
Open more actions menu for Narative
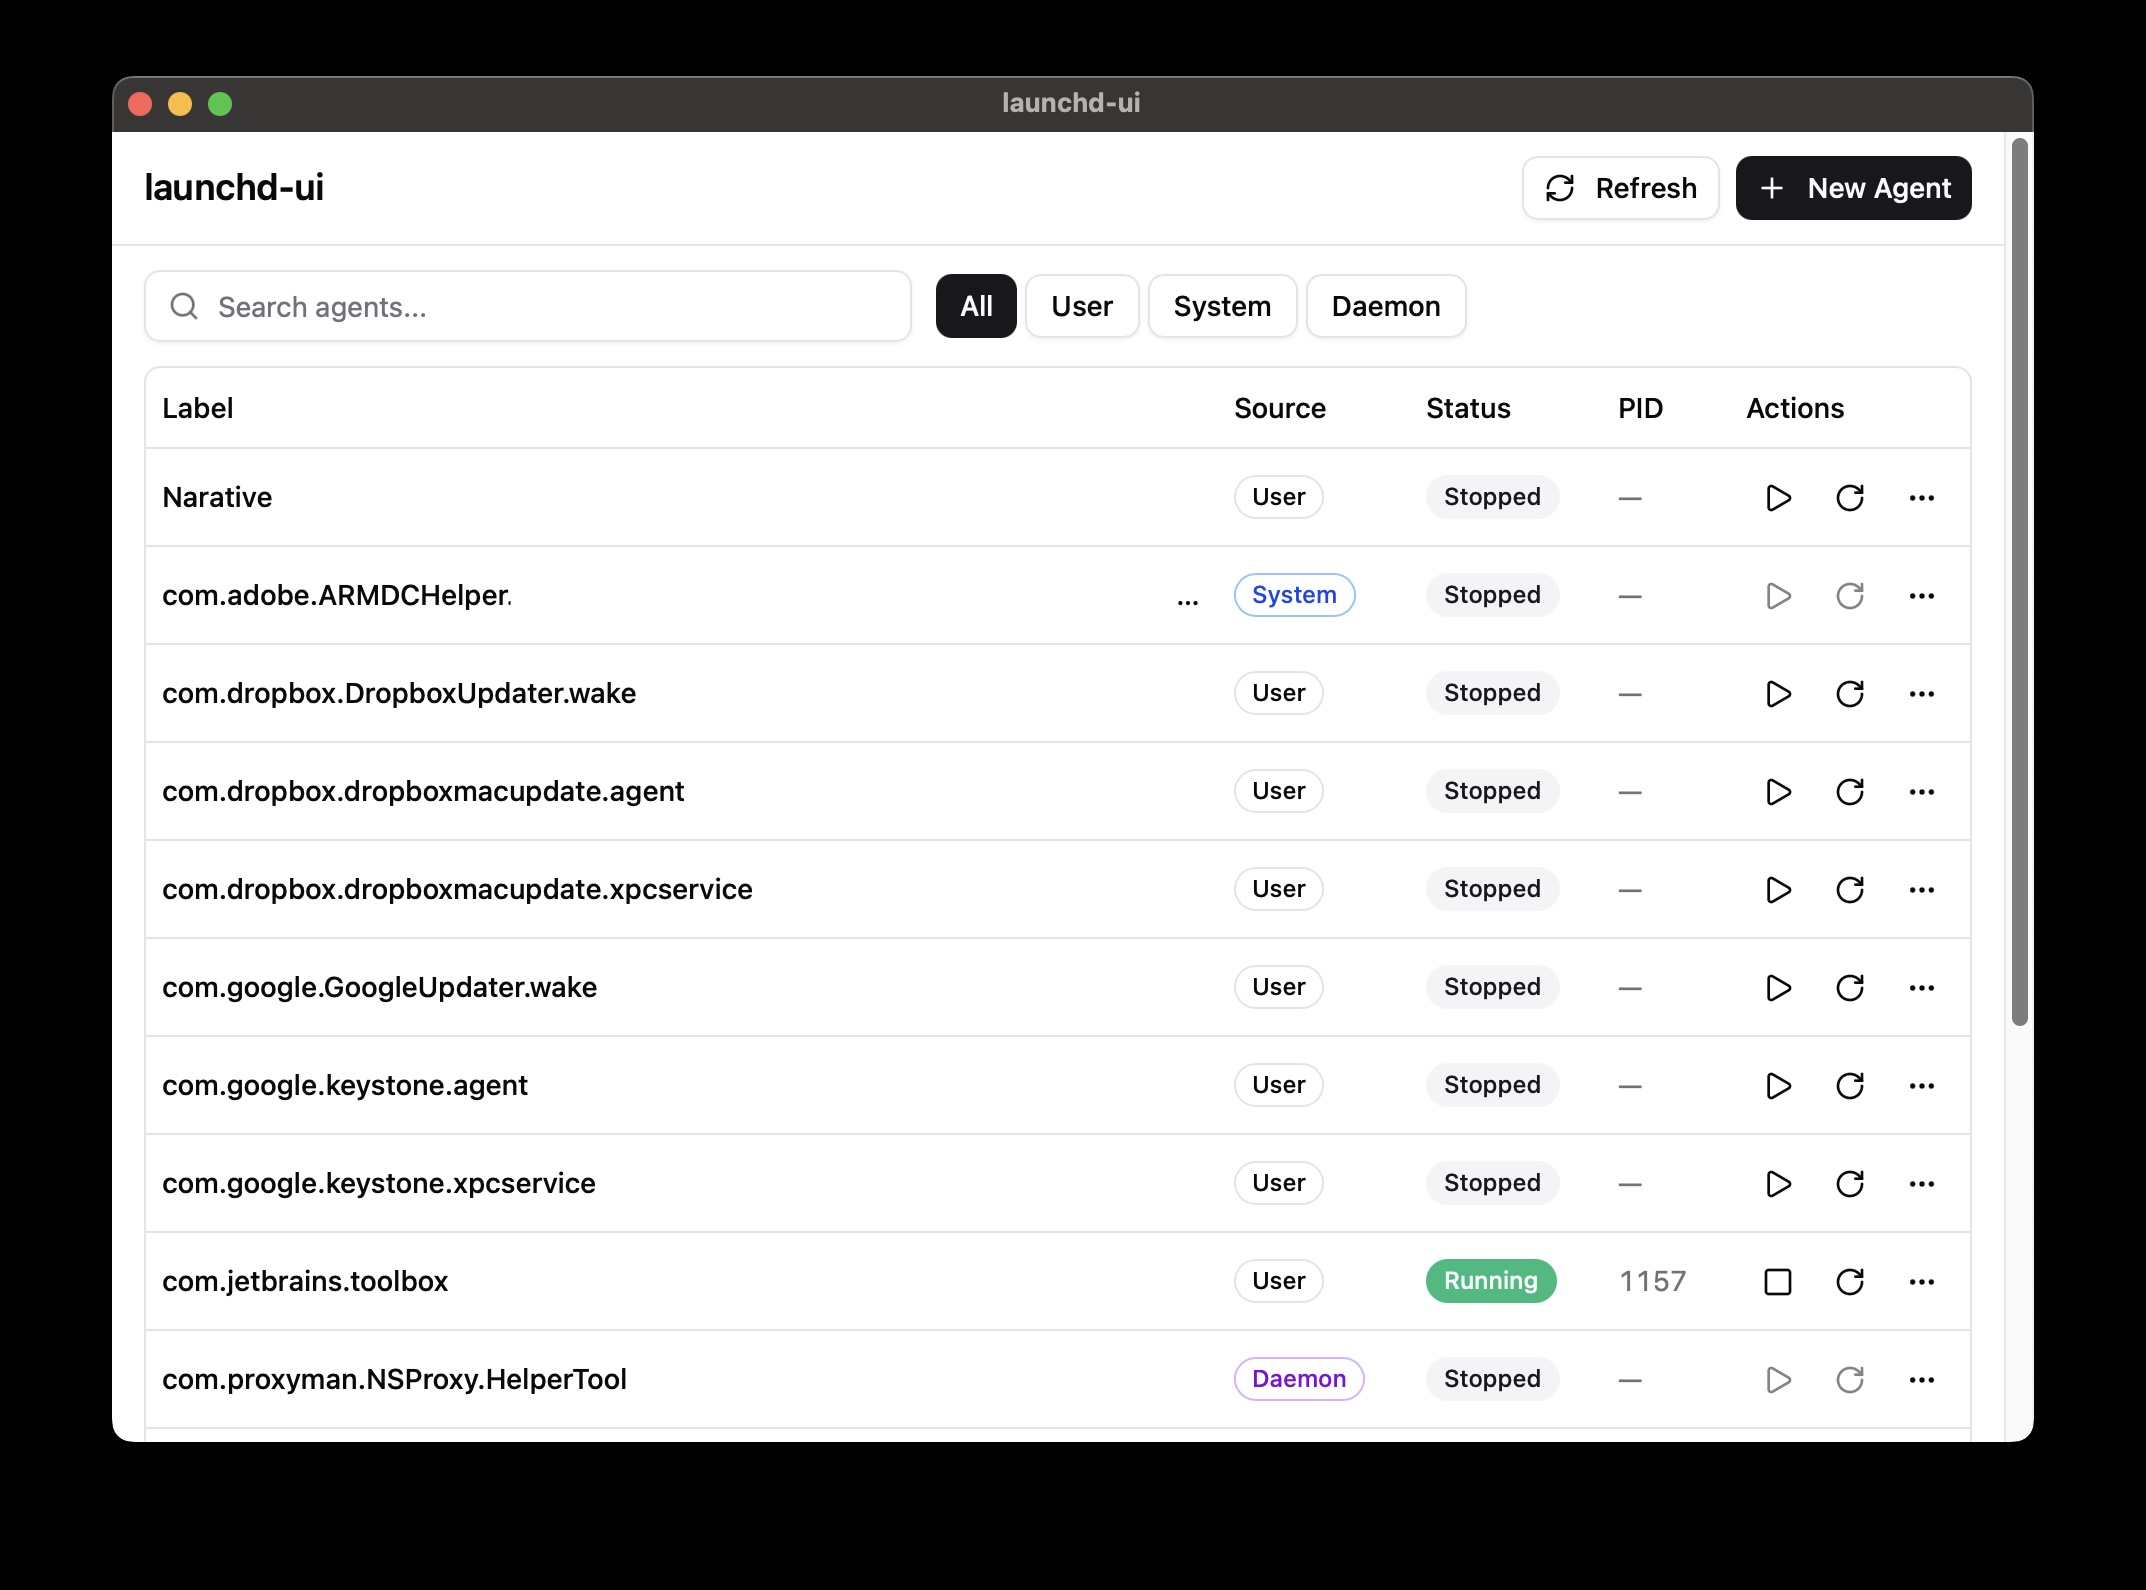coord(1921,497)
